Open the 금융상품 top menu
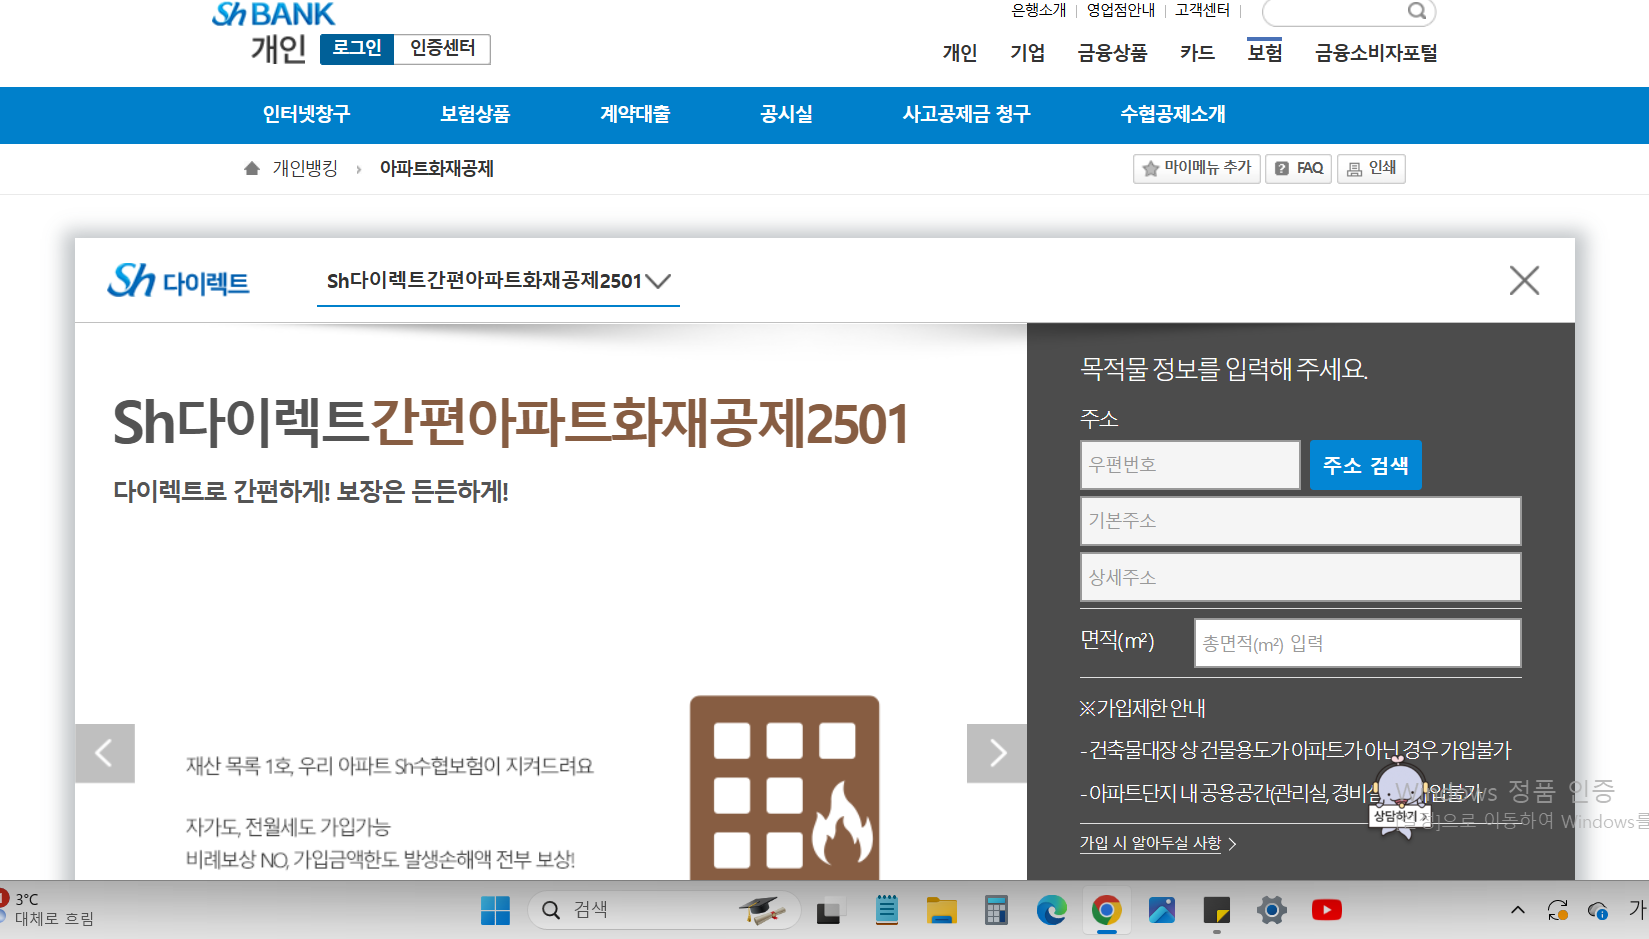The image size is (1649, 939). [1113, 53]
